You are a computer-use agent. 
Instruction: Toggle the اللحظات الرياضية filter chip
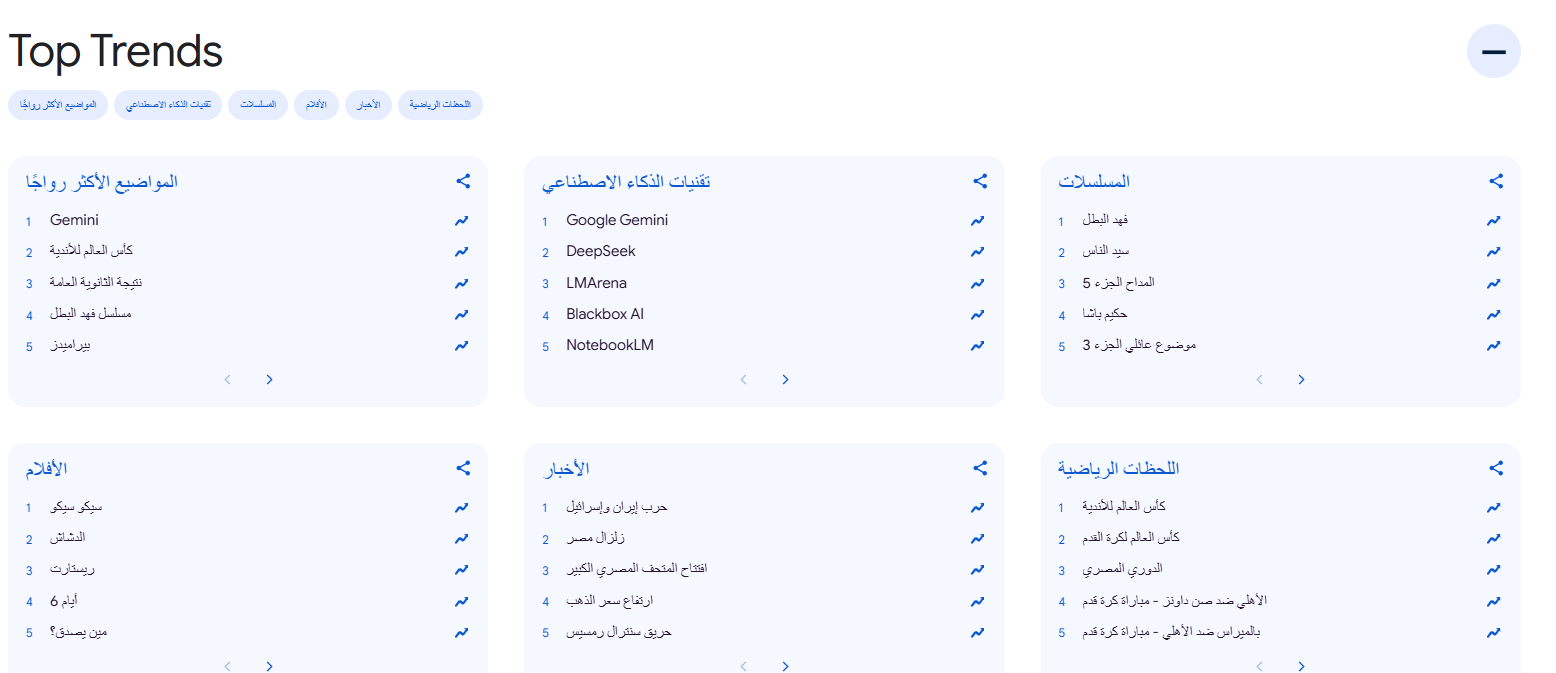440,104
